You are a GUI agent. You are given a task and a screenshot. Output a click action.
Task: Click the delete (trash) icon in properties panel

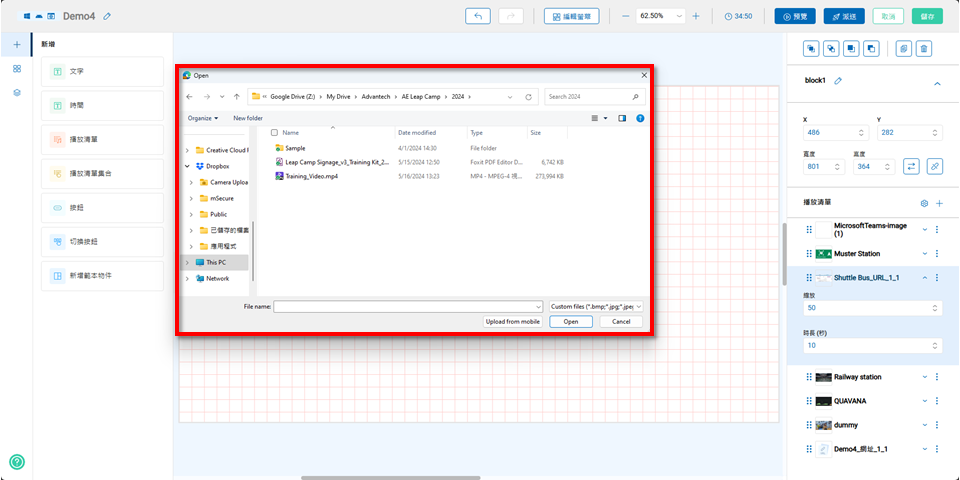click(924, 48)
